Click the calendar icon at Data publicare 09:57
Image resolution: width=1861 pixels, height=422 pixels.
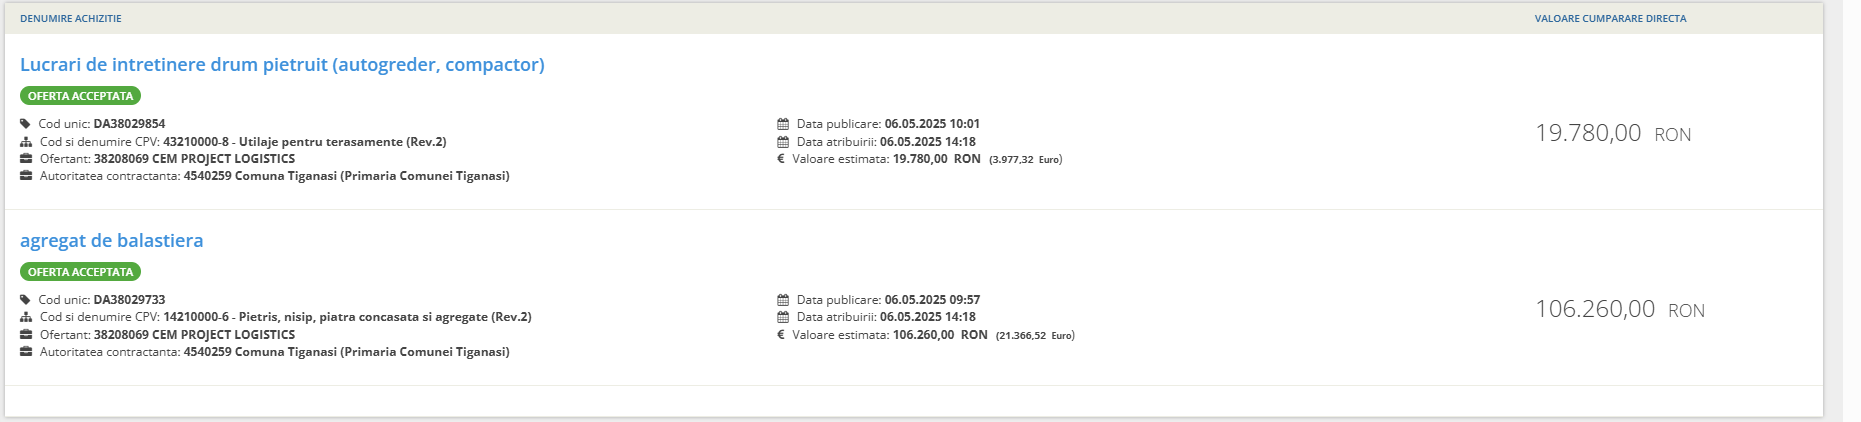783,300
